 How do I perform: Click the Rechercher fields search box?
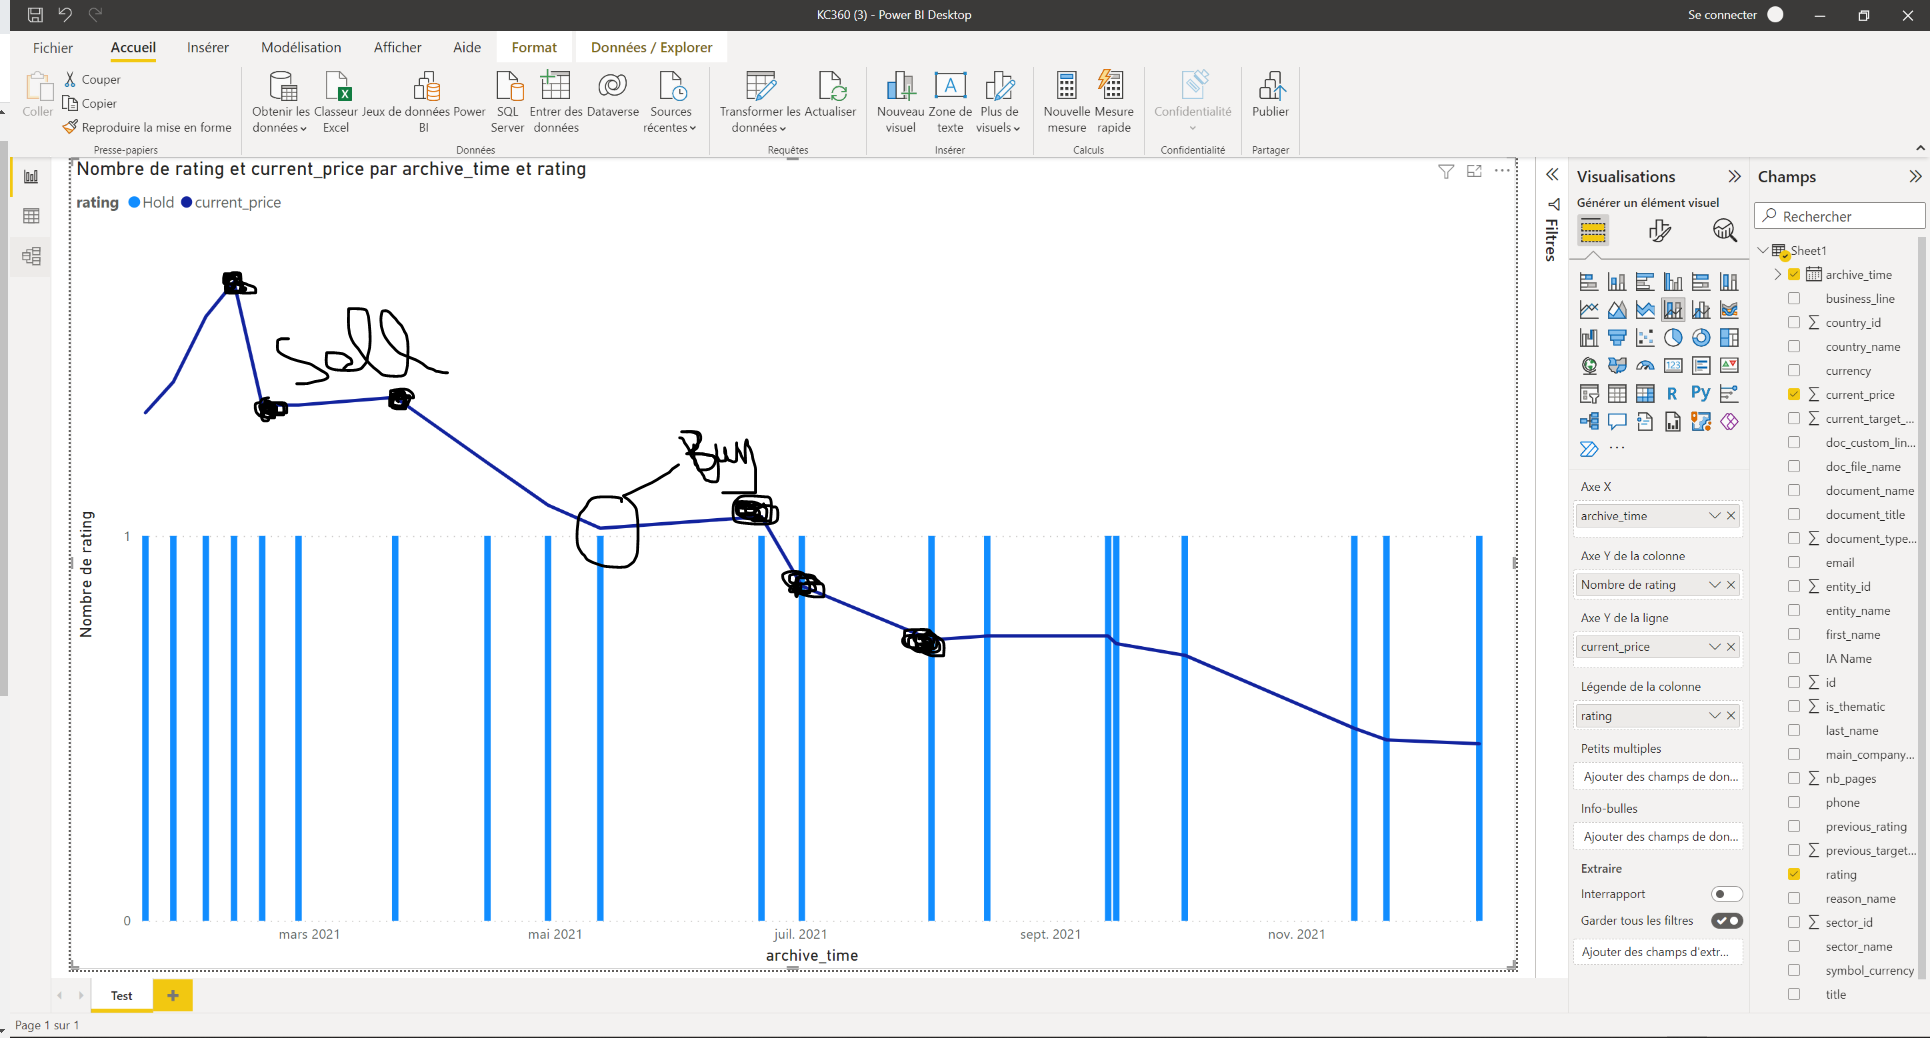(x=1839, y=216)
